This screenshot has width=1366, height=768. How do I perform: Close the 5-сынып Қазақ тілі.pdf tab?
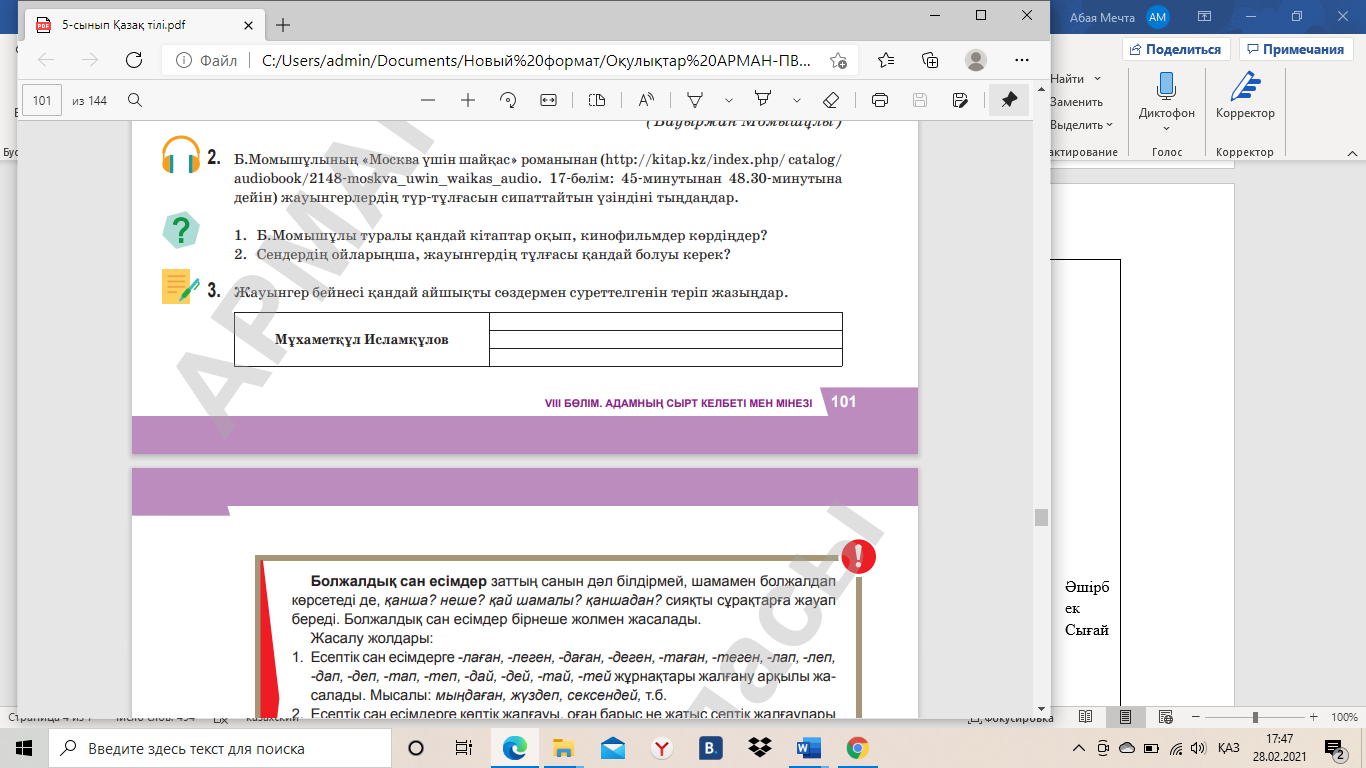coord(250,25)
